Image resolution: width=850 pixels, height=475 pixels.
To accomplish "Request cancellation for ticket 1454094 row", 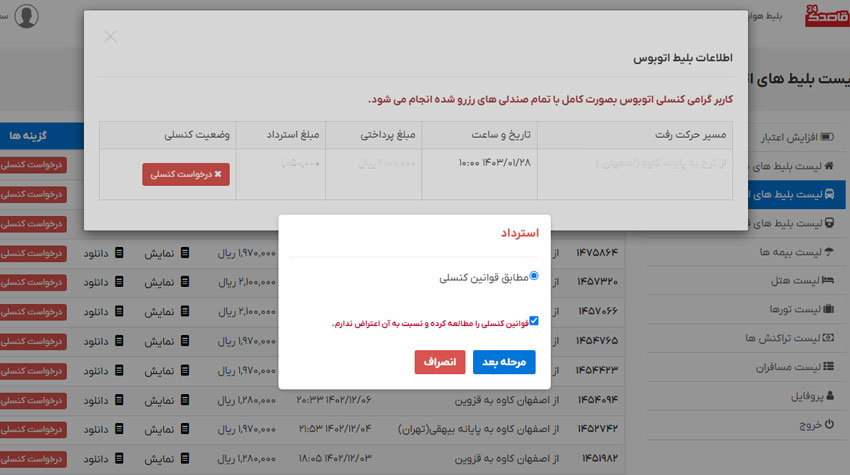I will click(x=33, y=400).
